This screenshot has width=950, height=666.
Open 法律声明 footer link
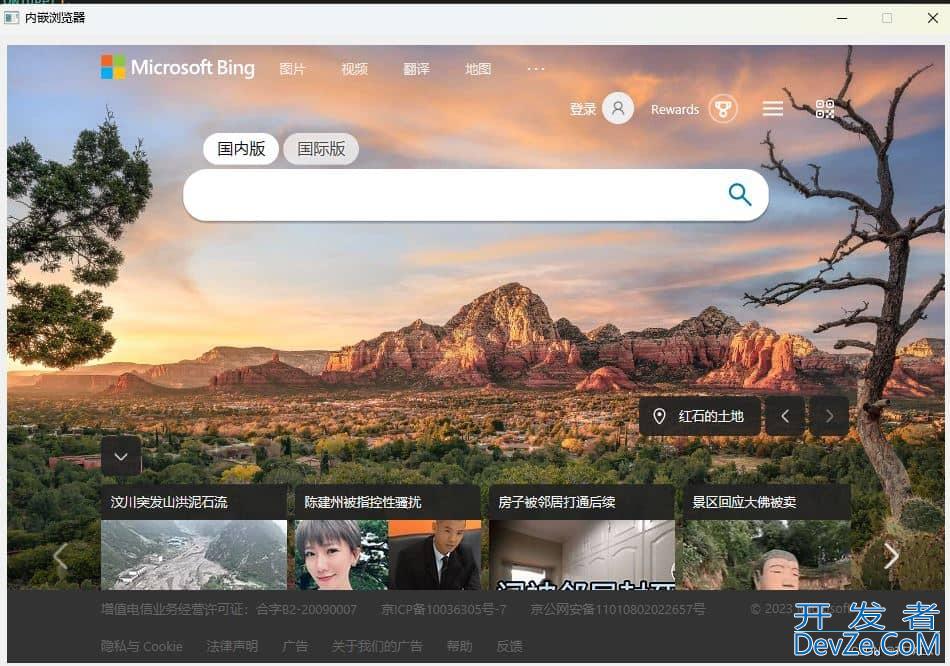click(x=232, y=647)
